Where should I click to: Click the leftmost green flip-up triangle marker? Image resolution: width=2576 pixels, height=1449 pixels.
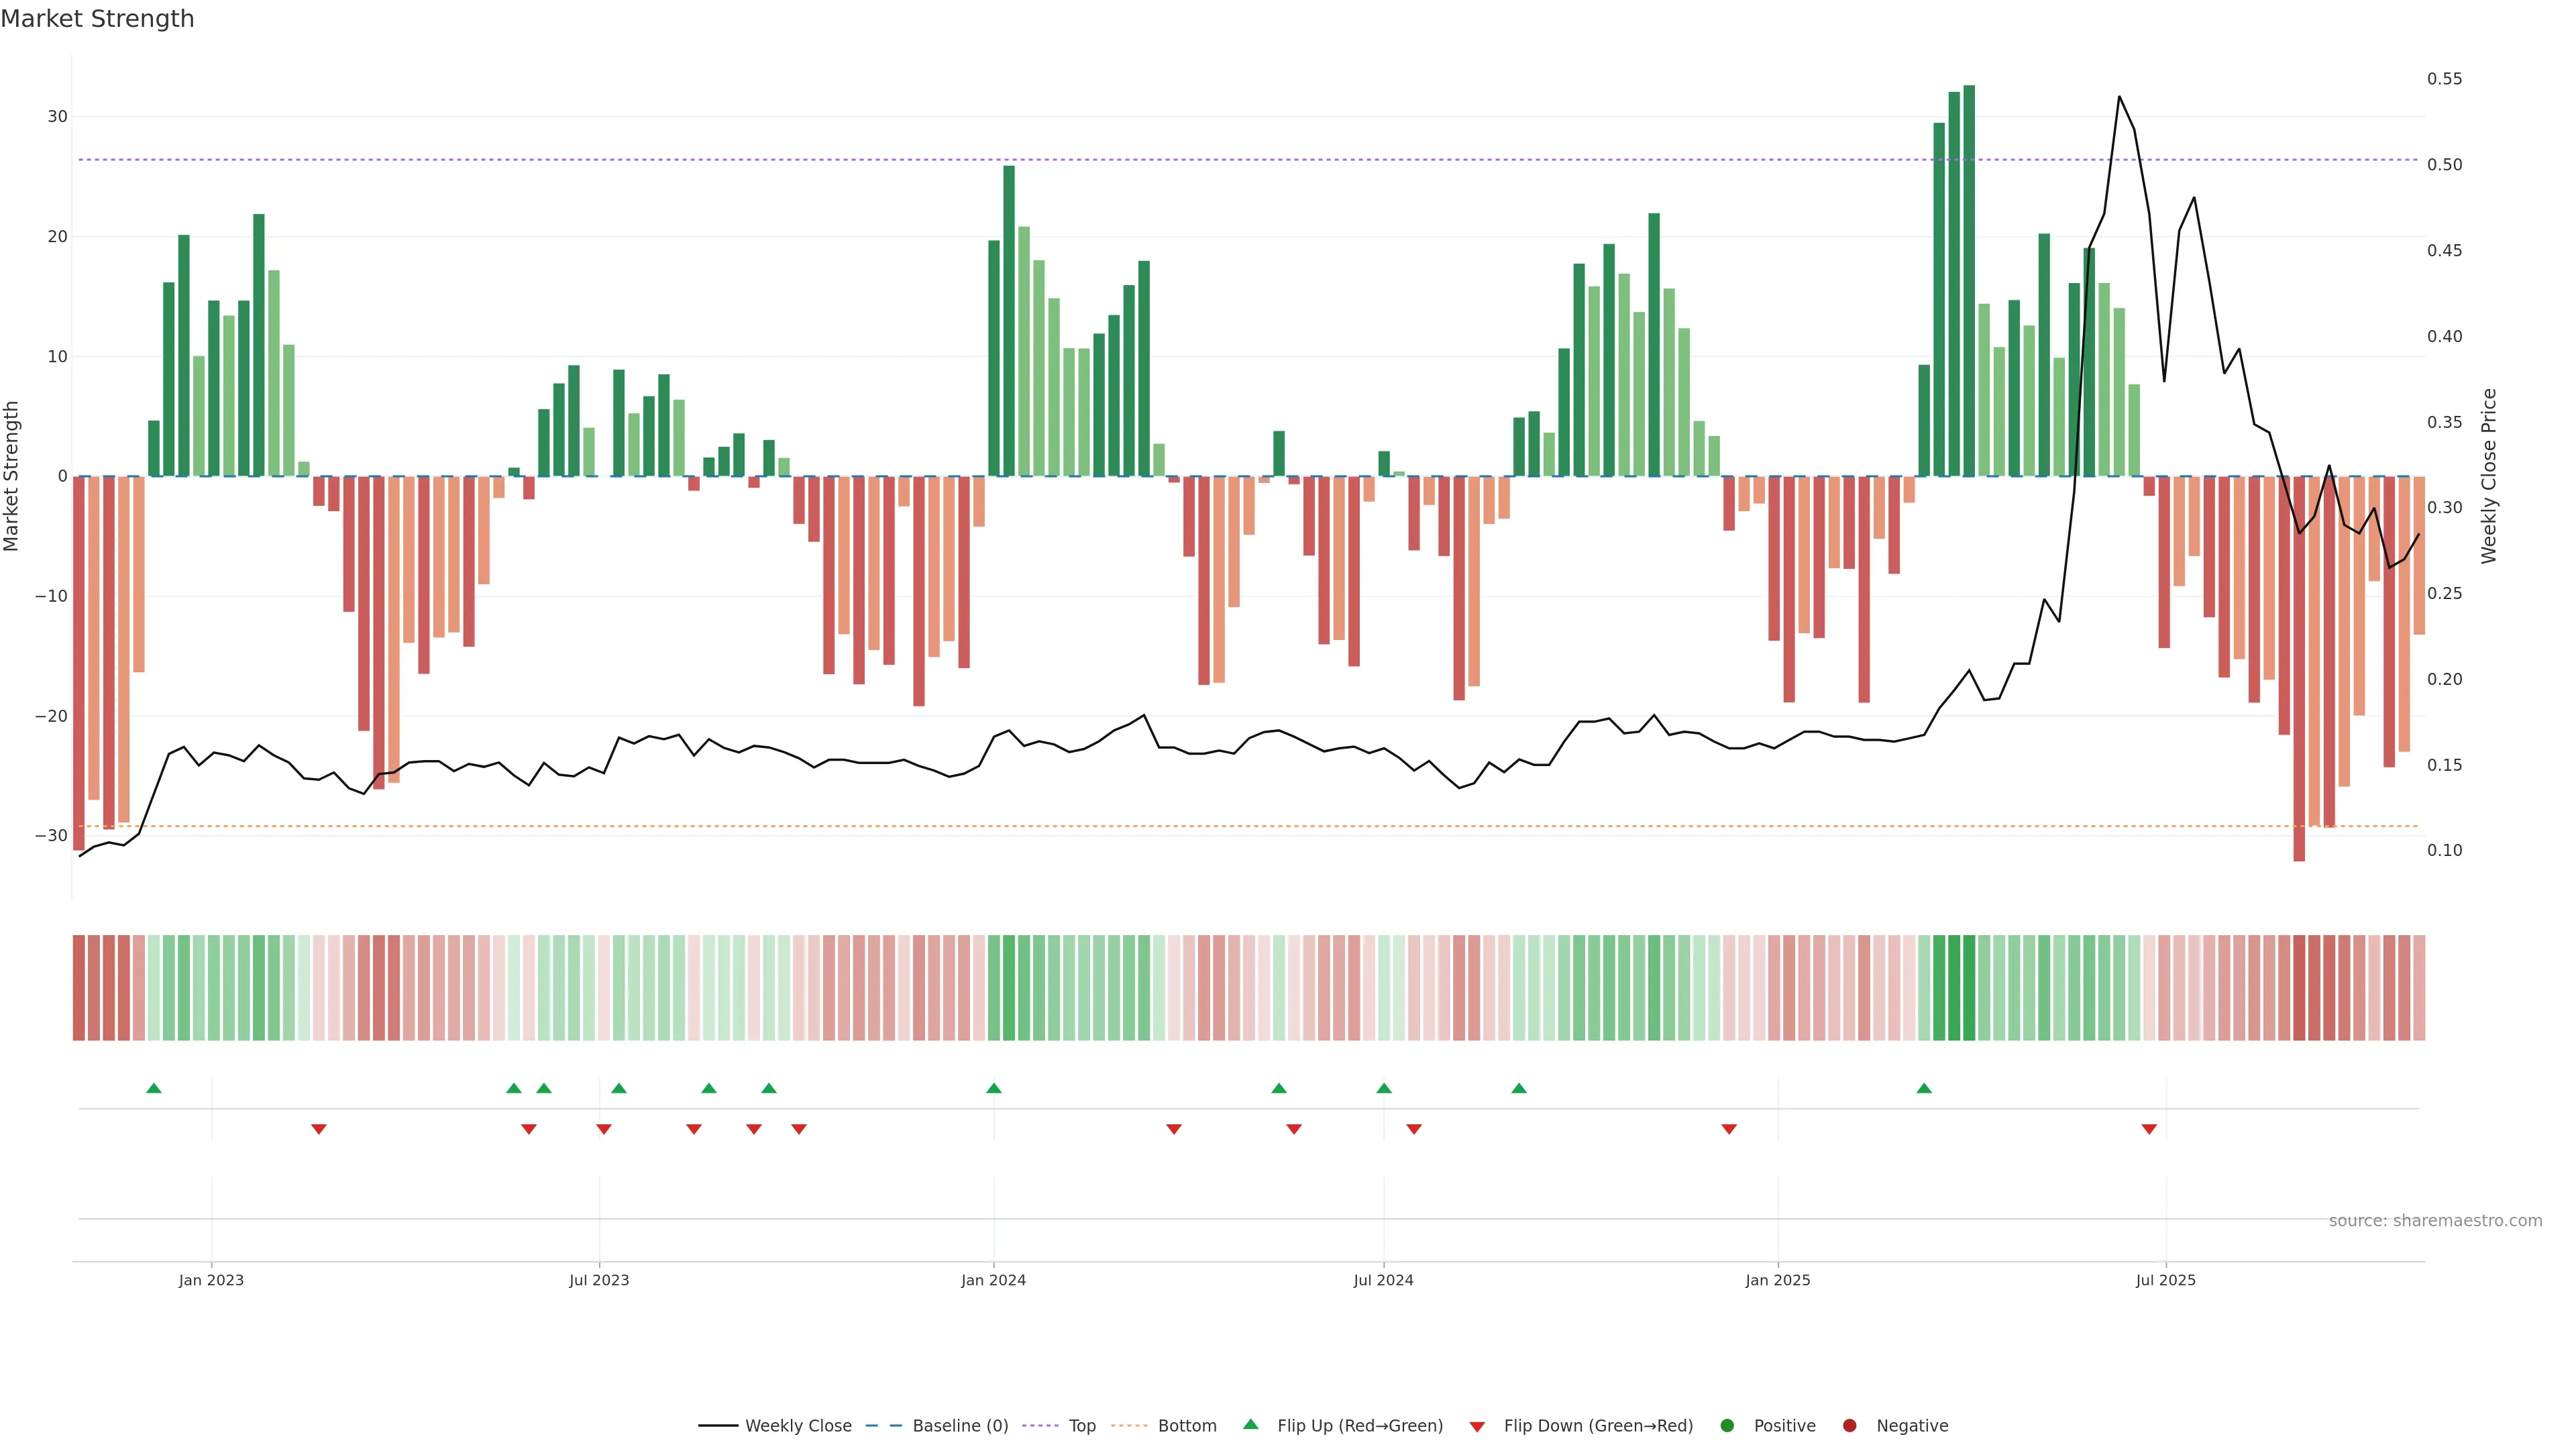(154, 1088)
